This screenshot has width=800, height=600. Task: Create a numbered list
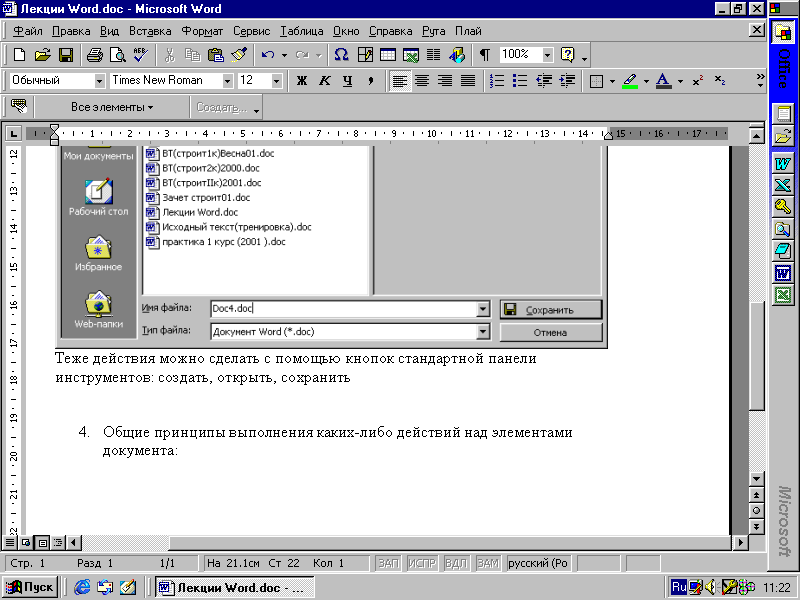pyautogui.click(x=497, y=81)
